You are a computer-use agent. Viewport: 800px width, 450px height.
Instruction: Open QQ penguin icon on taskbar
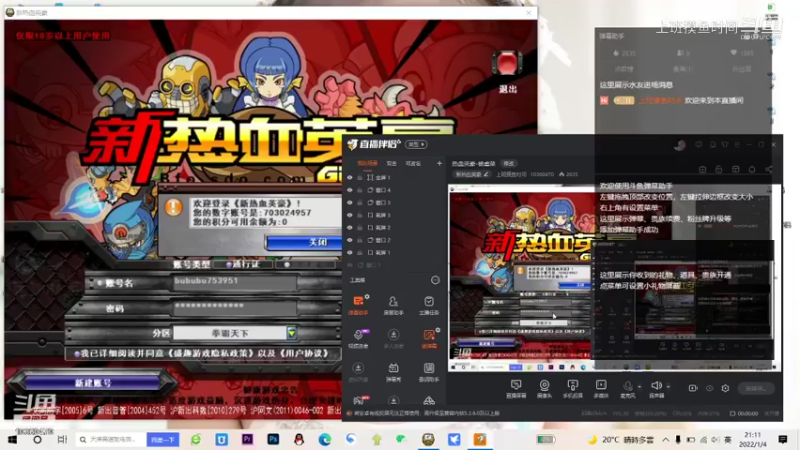(299, 439)
